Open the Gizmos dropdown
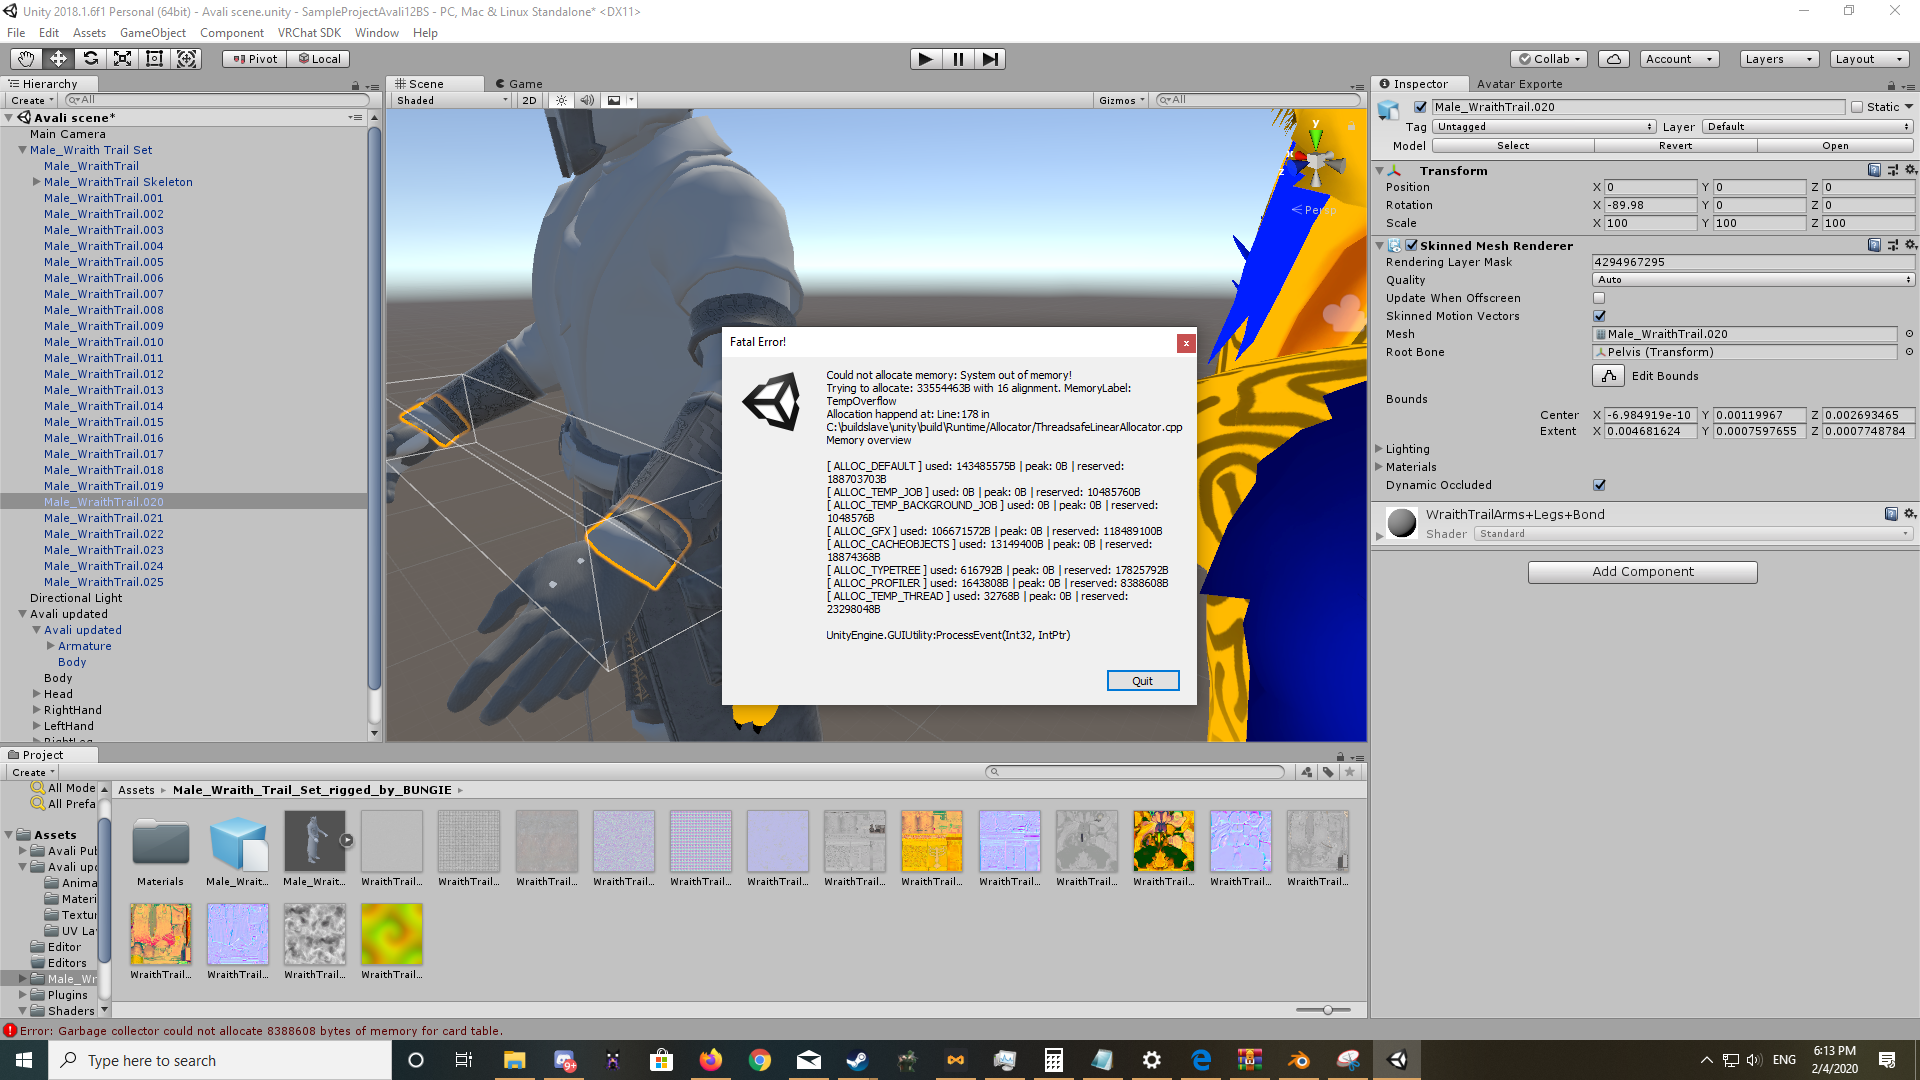 (x=1121, y=100)
